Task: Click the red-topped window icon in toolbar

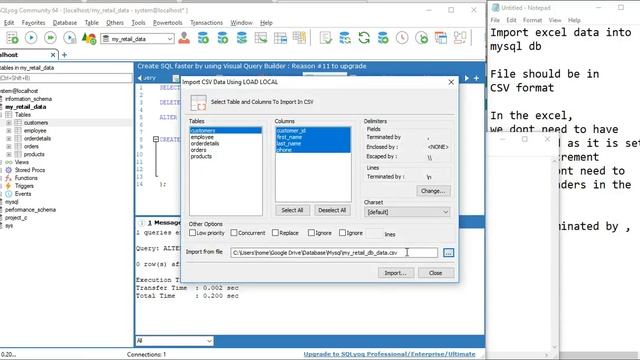Action: [x=441, y=38]
